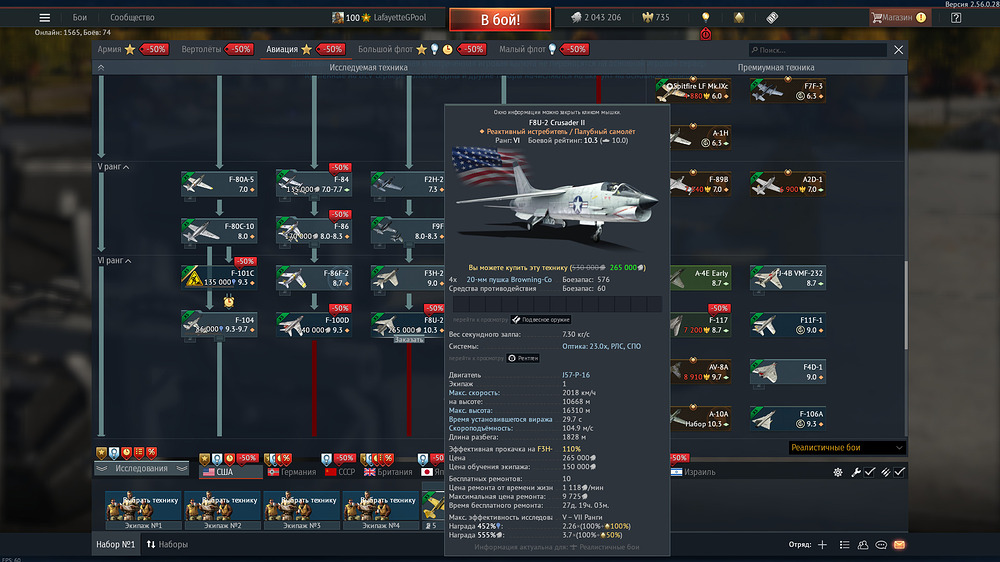Select the A2D-1 premium aircraft card
Screen dimensions: 1000x562
point(788,184)
